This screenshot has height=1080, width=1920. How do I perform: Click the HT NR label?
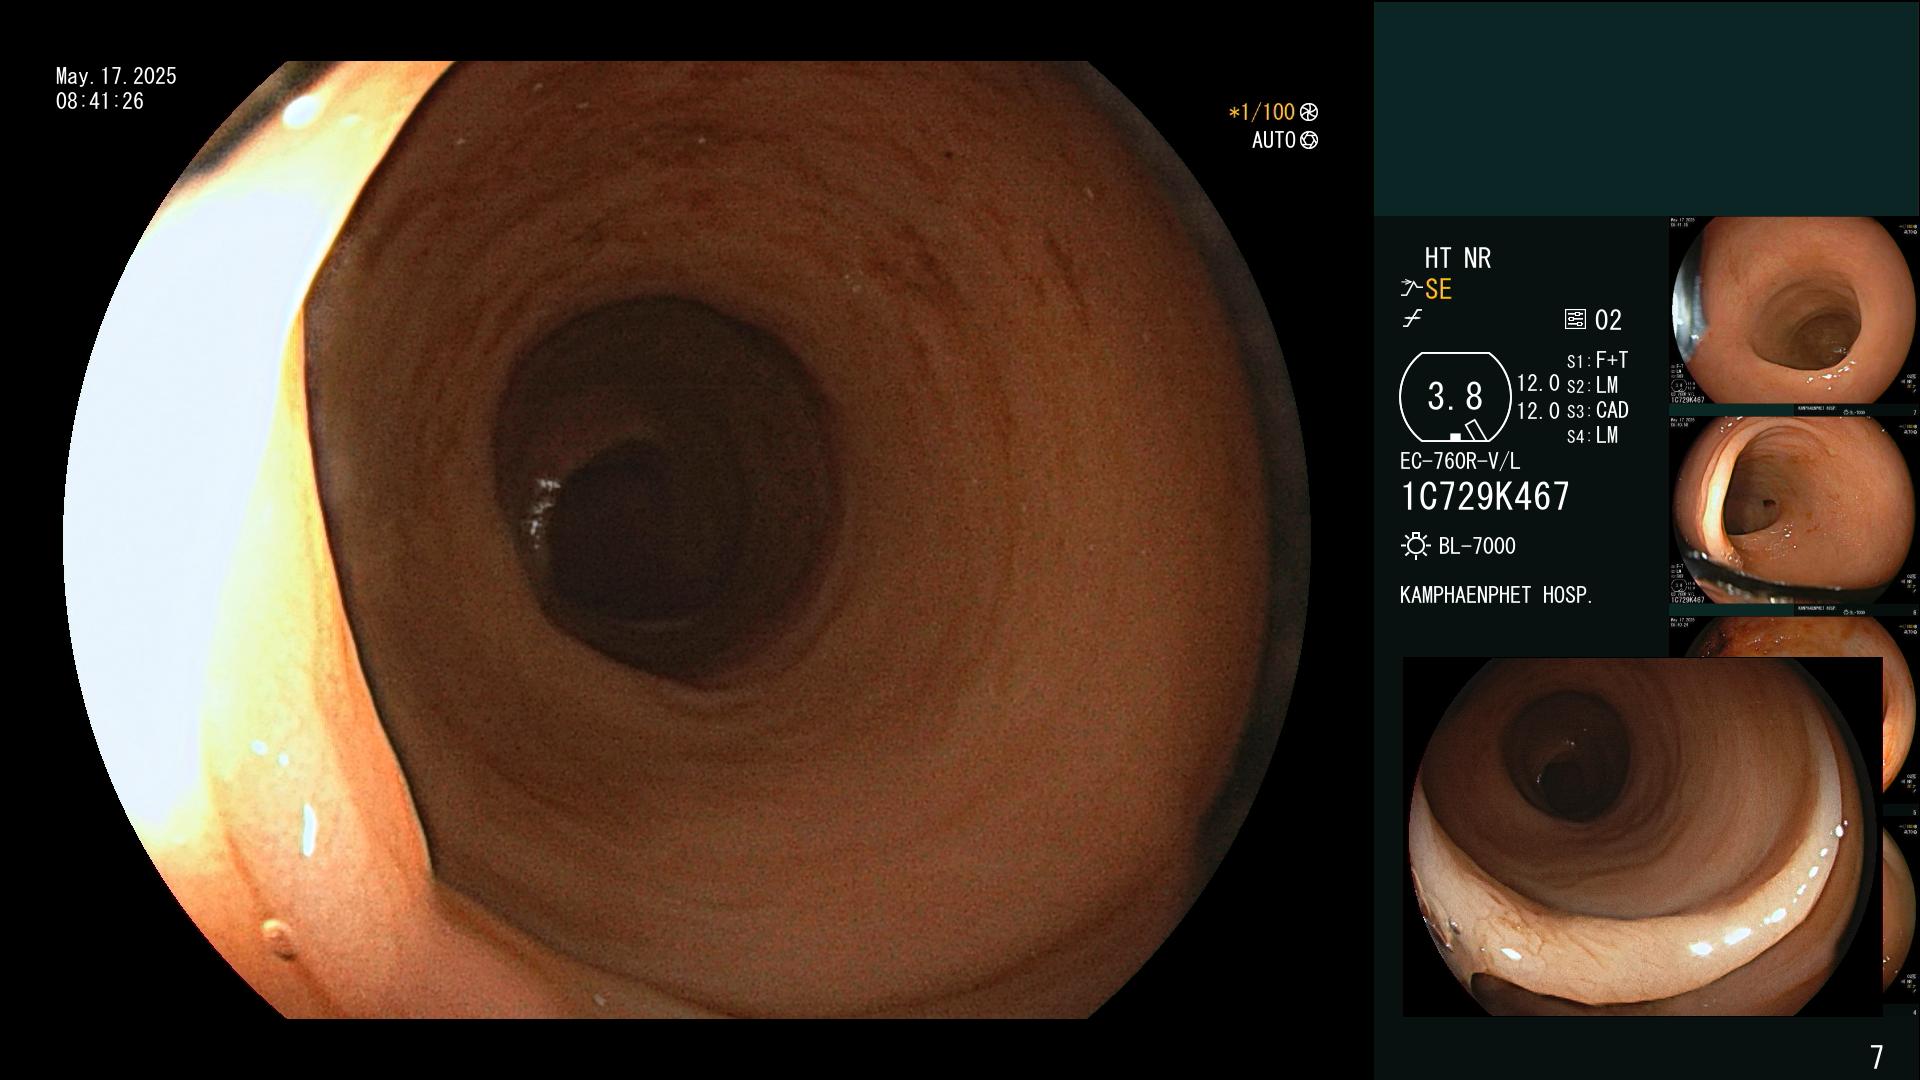coord(1457,259)
